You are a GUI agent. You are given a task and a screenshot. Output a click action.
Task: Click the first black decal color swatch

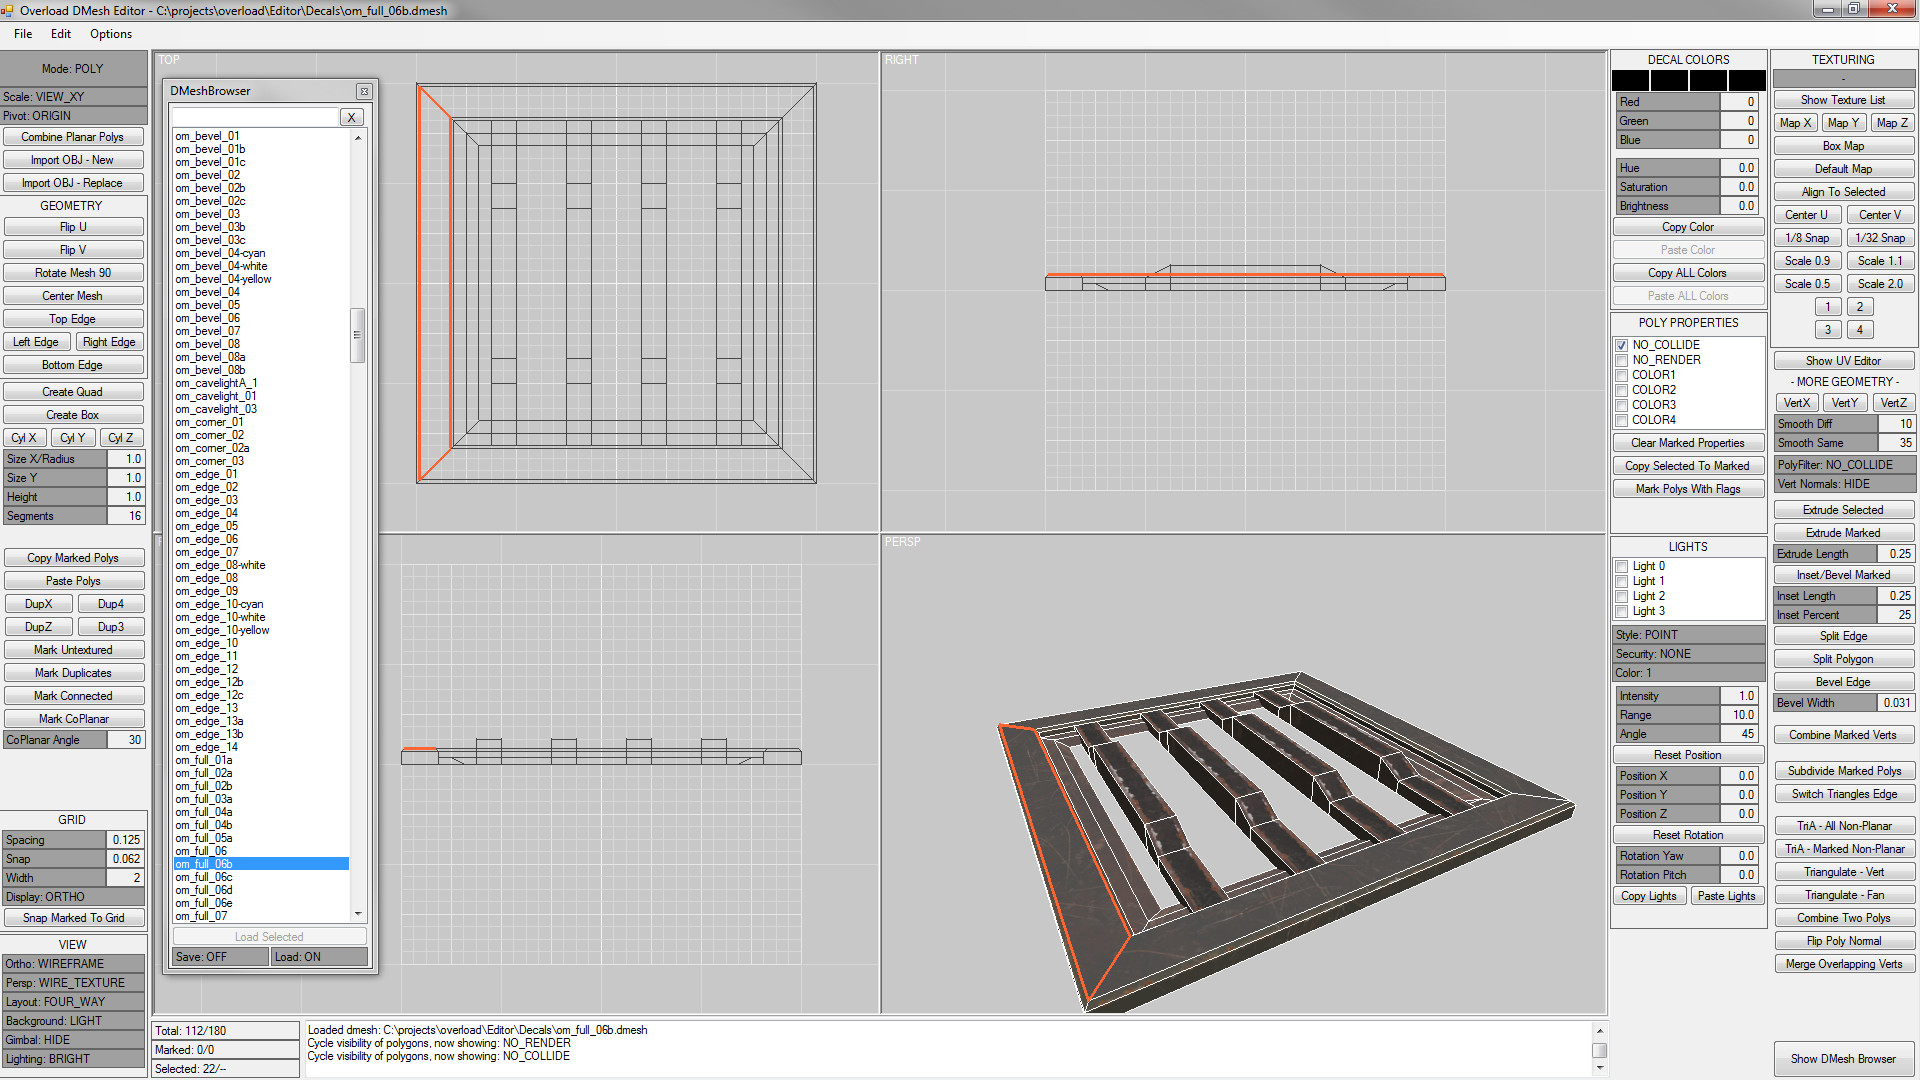click(1630, 81)
